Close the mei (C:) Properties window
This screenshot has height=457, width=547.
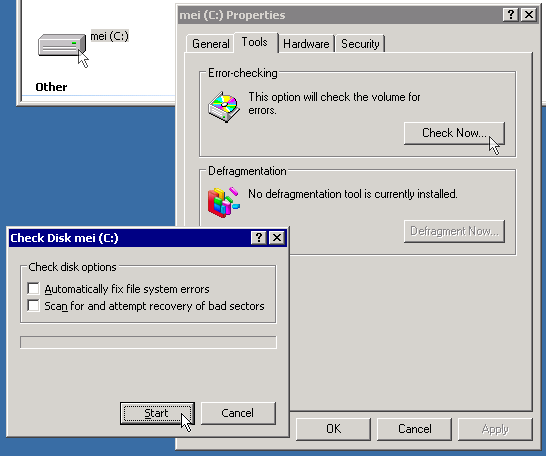tap(529, 15)
